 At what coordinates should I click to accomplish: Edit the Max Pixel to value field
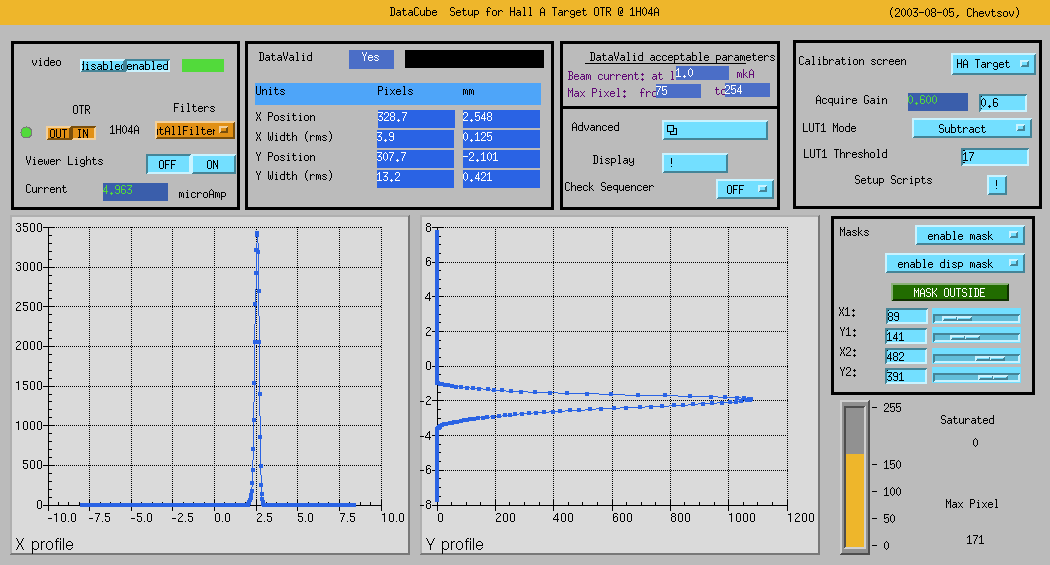click(747, 90)
